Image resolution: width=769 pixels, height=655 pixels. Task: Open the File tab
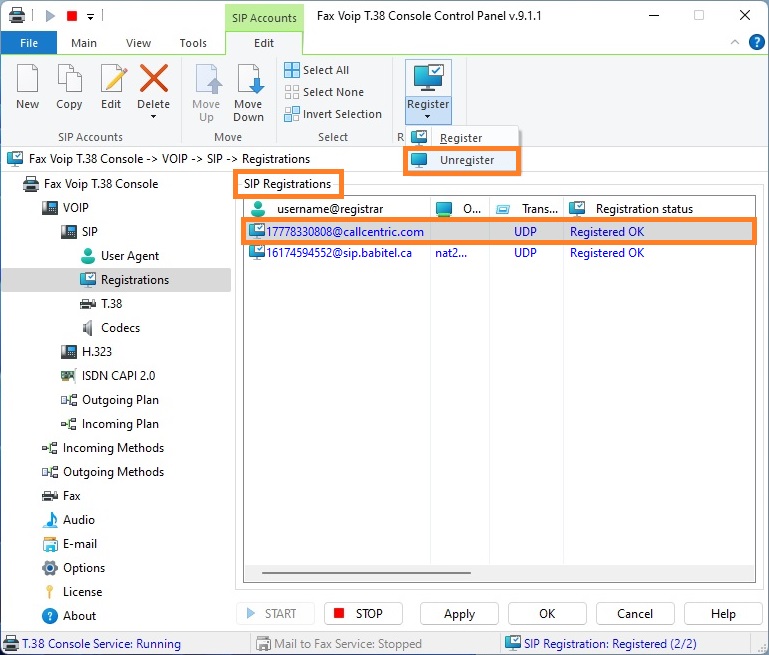point(29,43)
